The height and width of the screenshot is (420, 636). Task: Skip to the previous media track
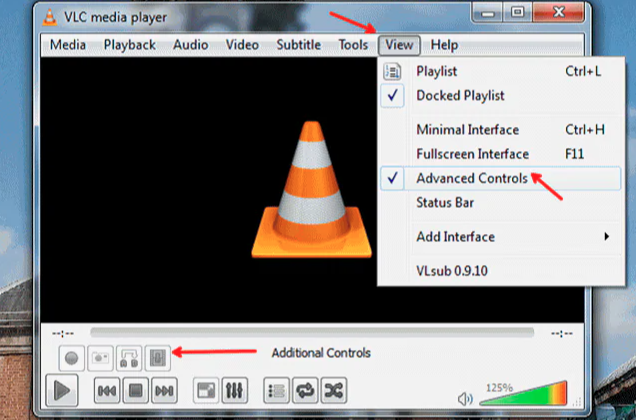(107, 391)
